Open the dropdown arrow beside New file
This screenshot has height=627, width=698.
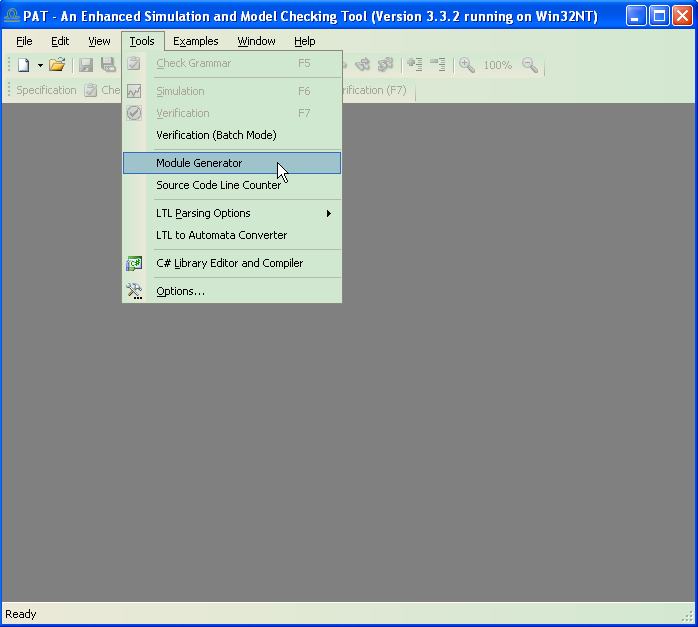pyautogui.click(x=40, y=65)
